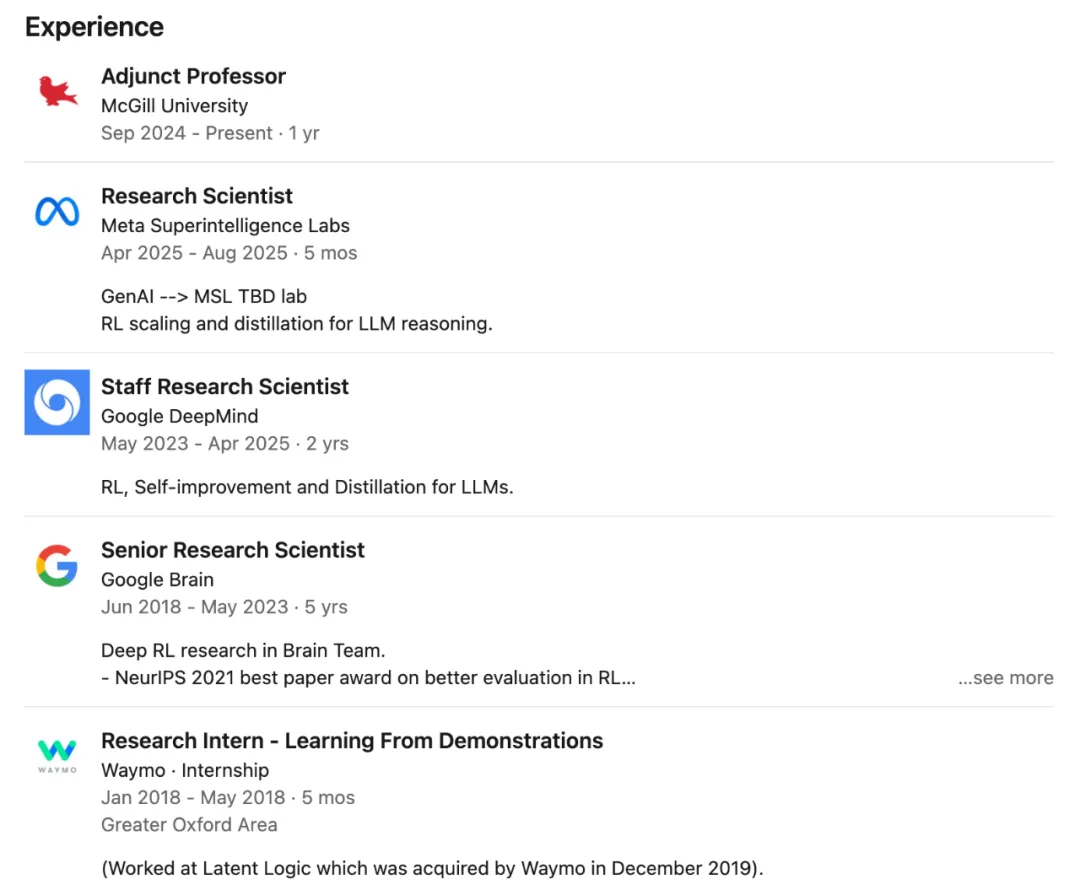The image size is (1080, 890).
Task: Open the Adjunct Professor job title
Action: (193, 76)
